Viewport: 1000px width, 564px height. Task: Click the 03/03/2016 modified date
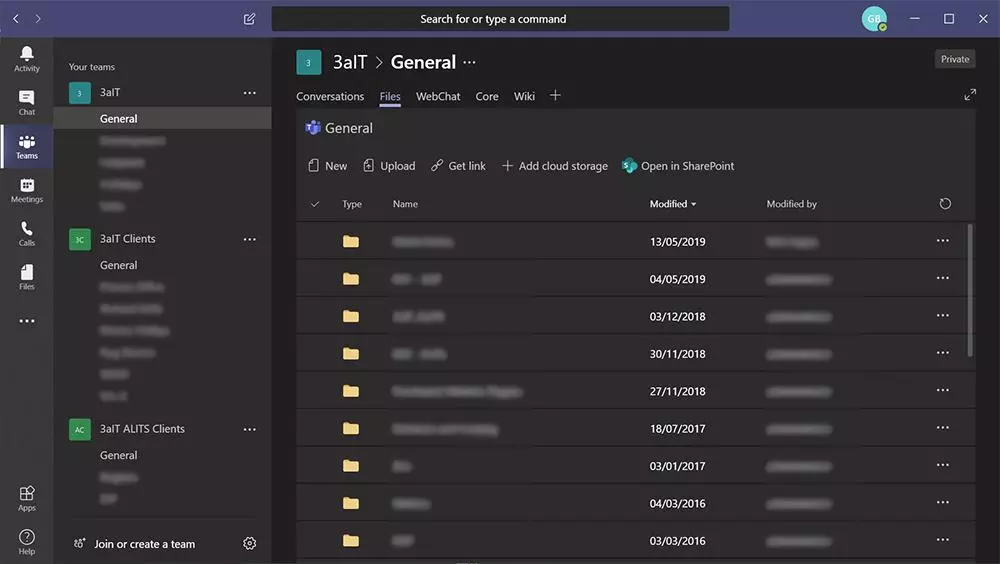(677, 541)
